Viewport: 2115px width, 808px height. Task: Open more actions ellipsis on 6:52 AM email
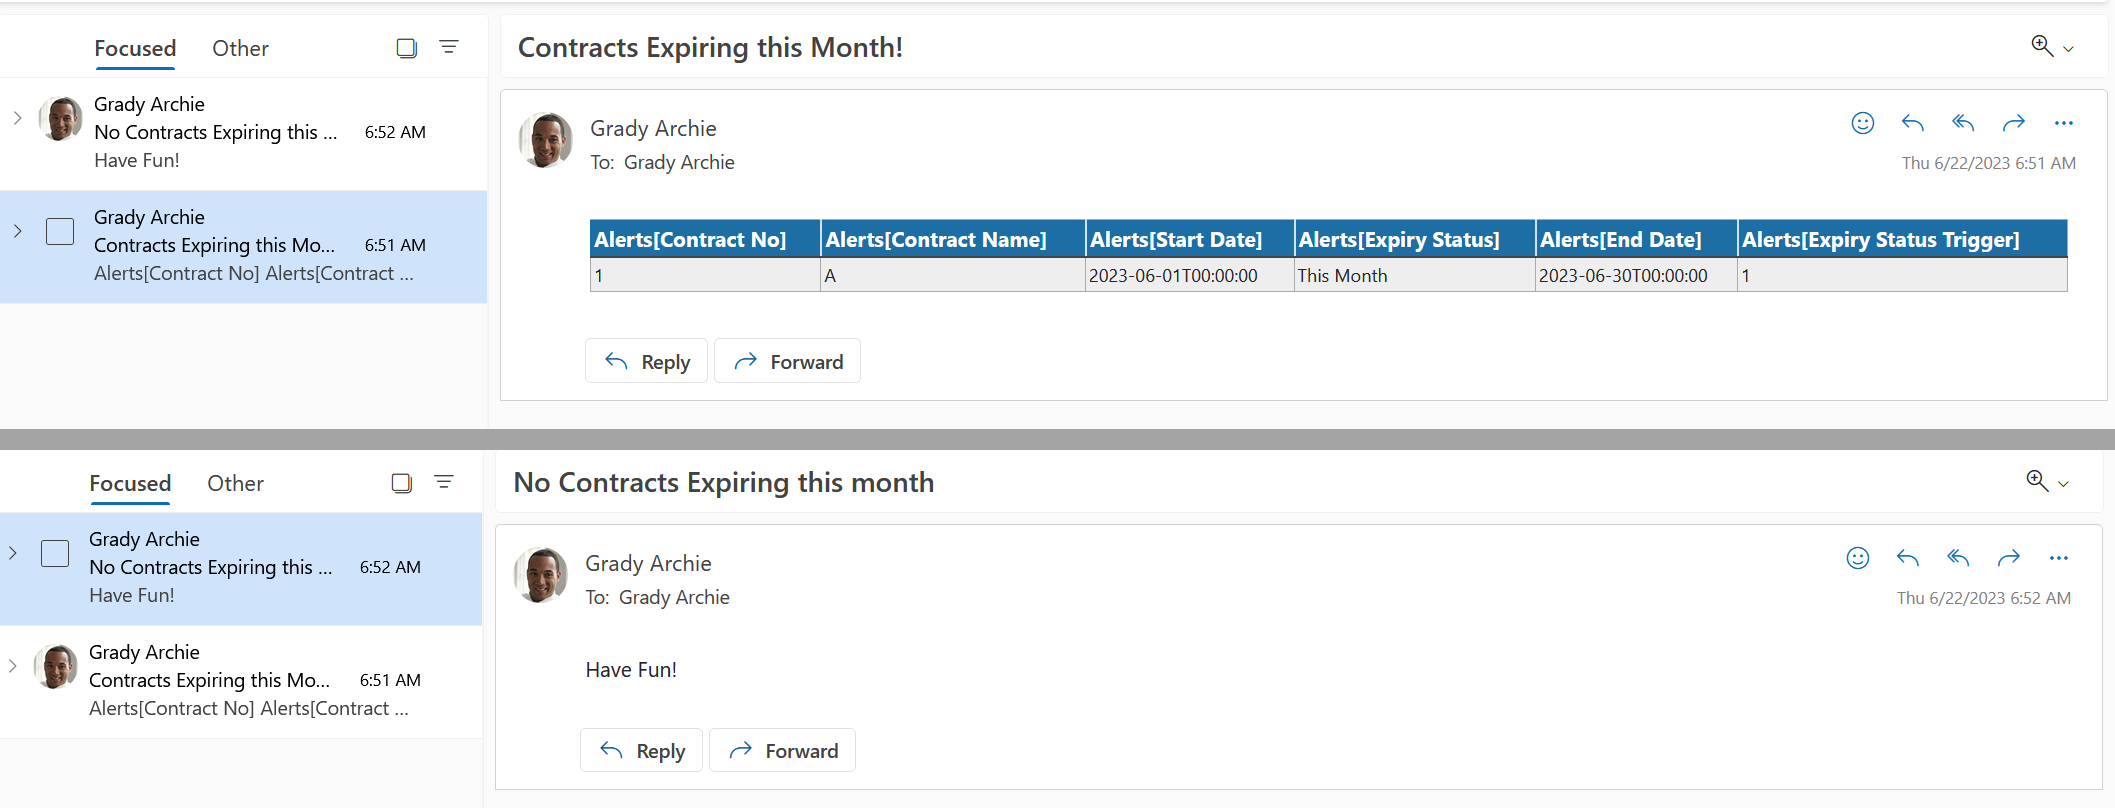2058,558
